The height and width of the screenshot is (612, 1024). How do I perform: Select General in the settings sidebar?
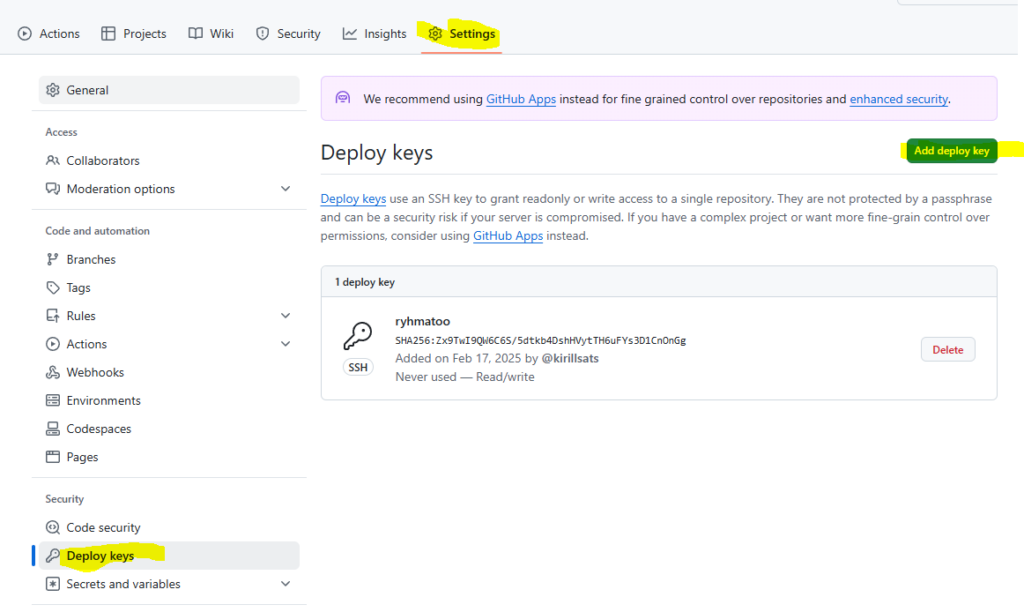click(x=169, y=90)
